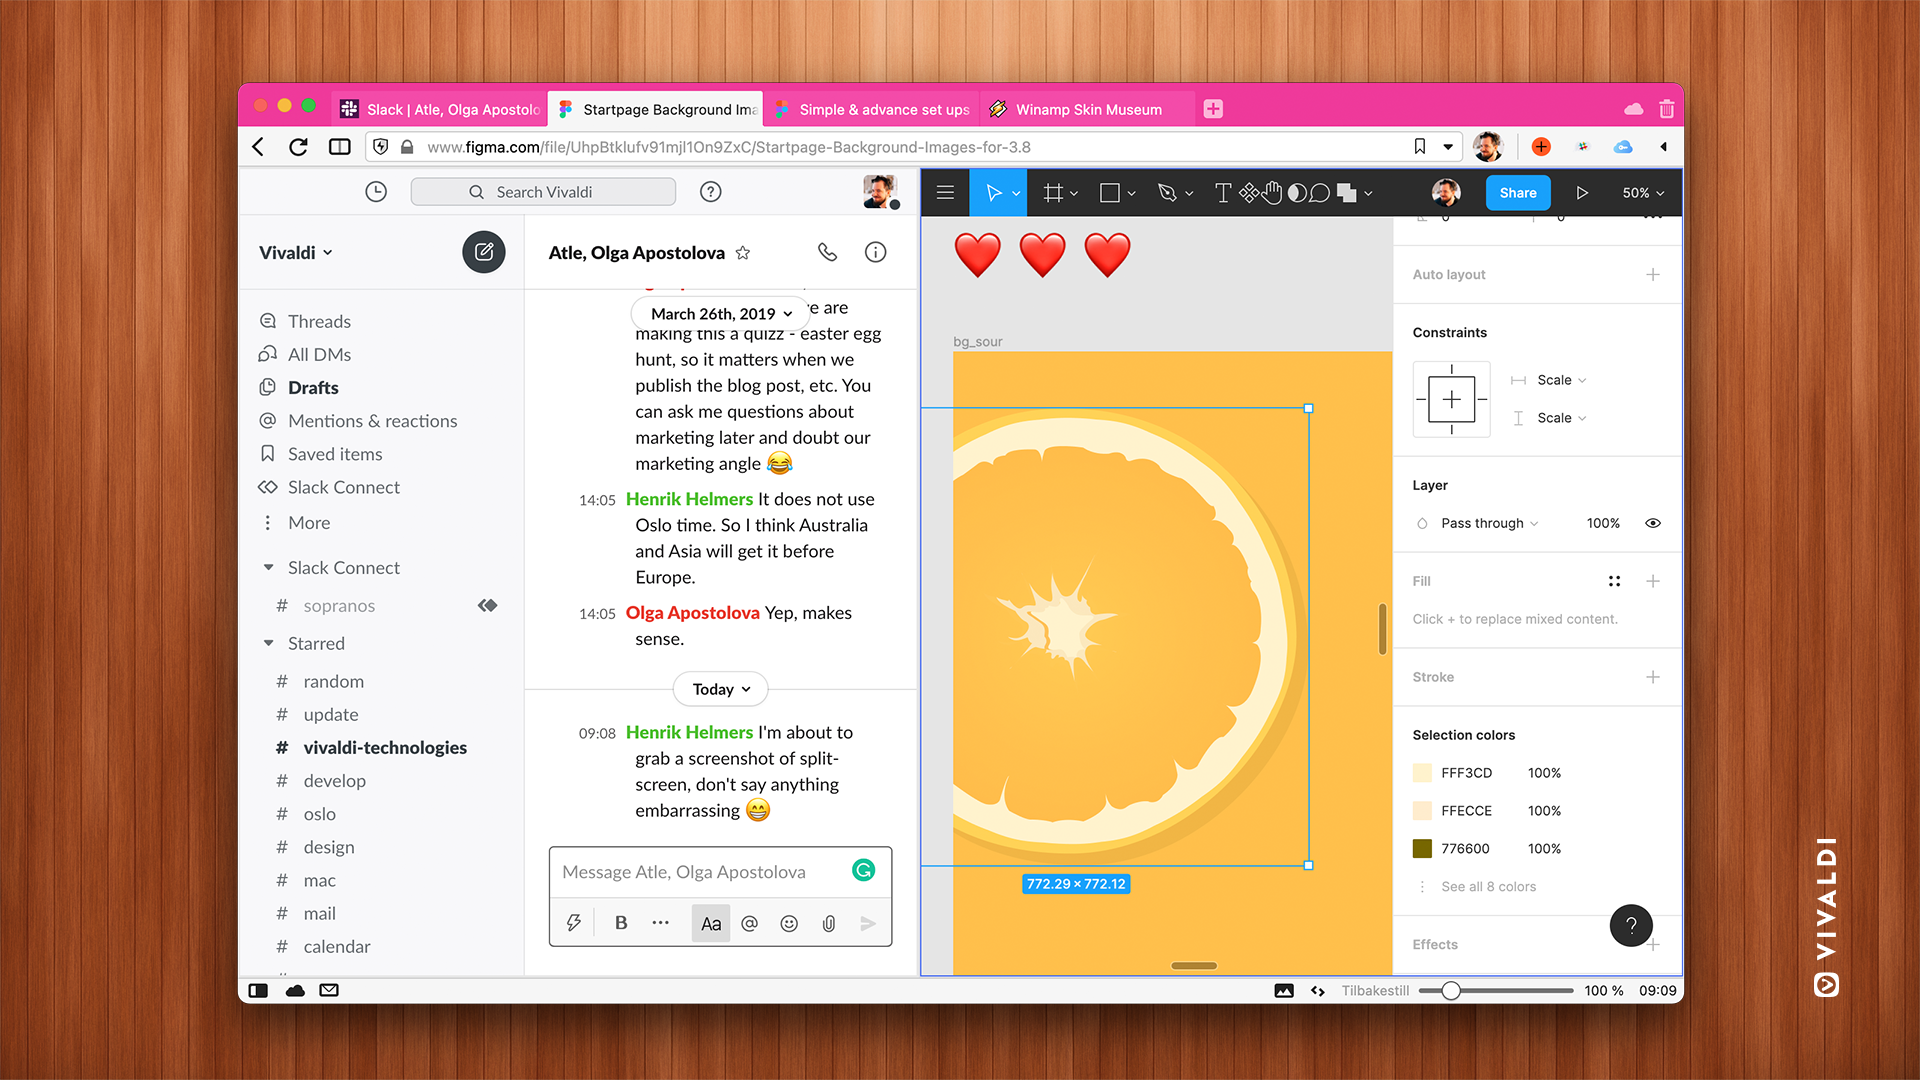Select the #vivaldi-technologies channel

[x=382, y=746]
